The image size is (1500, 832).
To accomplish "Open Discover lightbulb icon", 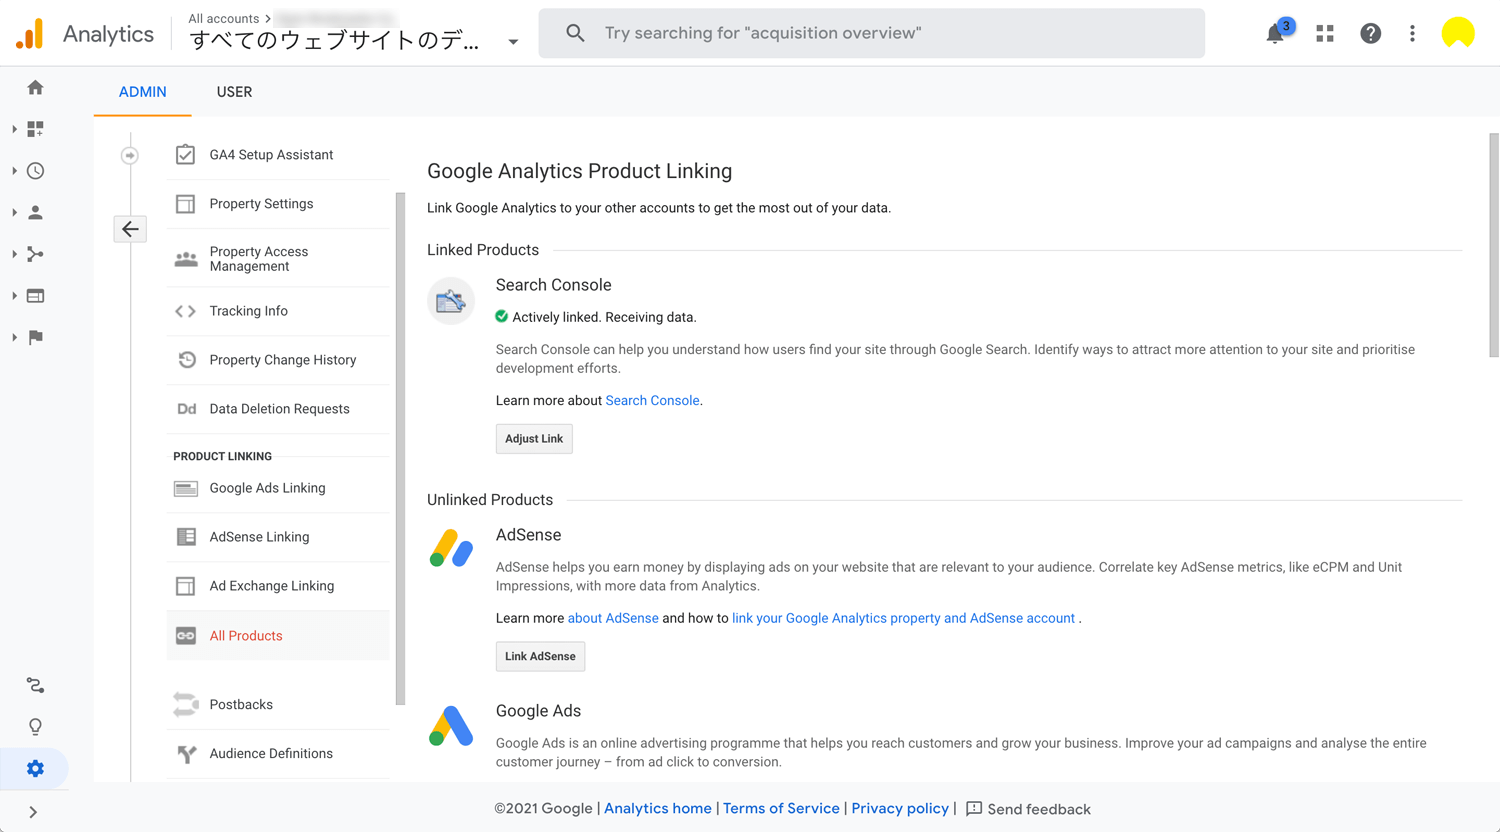I will (x=35, y=727).
